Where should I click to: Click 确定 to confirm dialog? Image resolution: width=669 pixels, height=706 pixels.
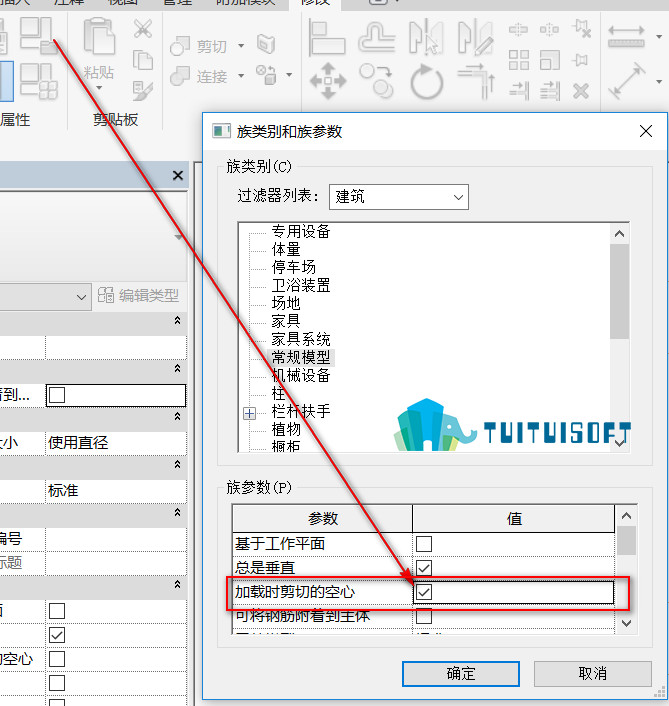461,674
